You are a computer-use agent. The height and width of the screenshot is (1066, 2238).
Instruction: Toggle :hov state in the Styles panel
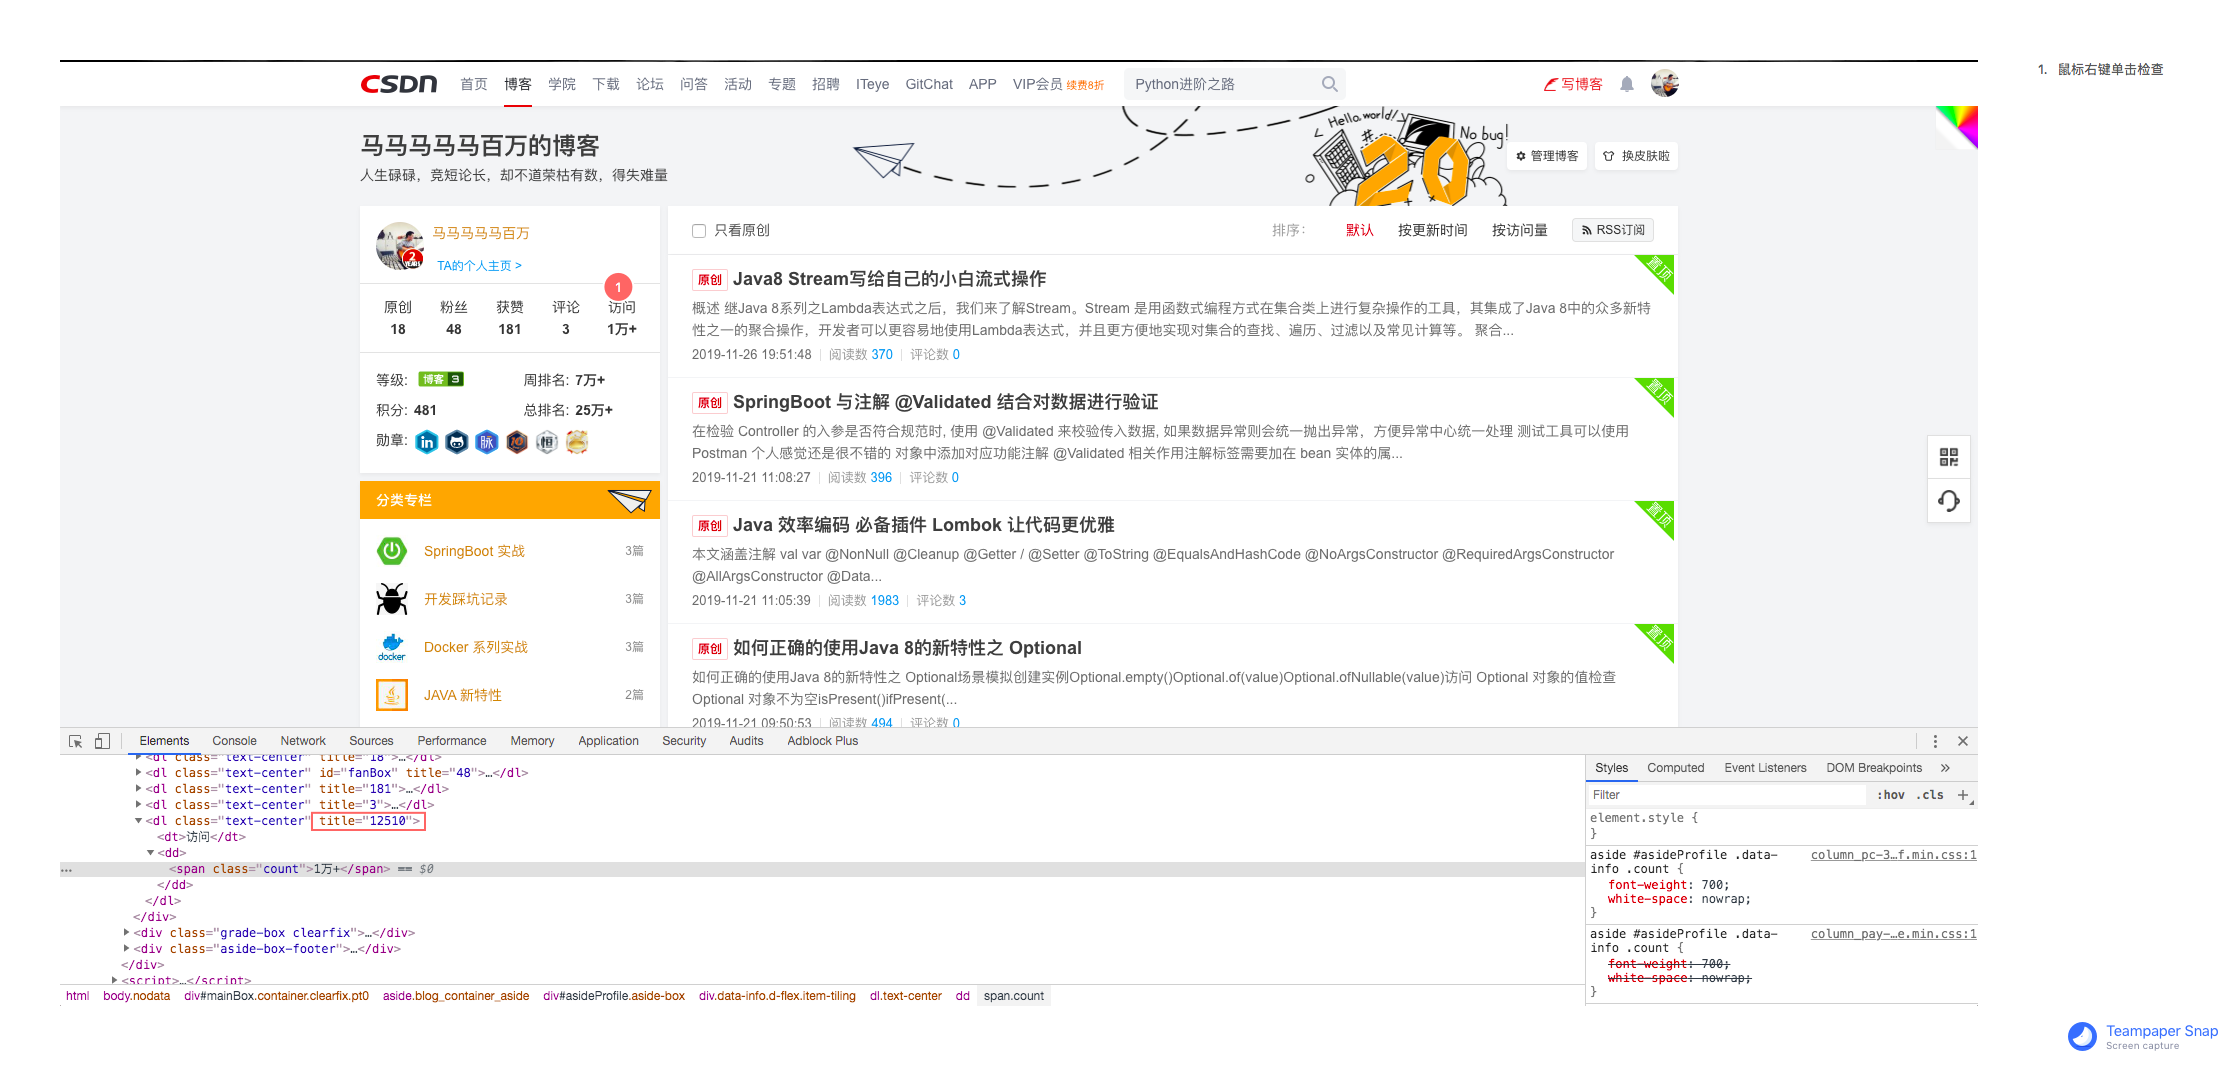click(1891, 795)
